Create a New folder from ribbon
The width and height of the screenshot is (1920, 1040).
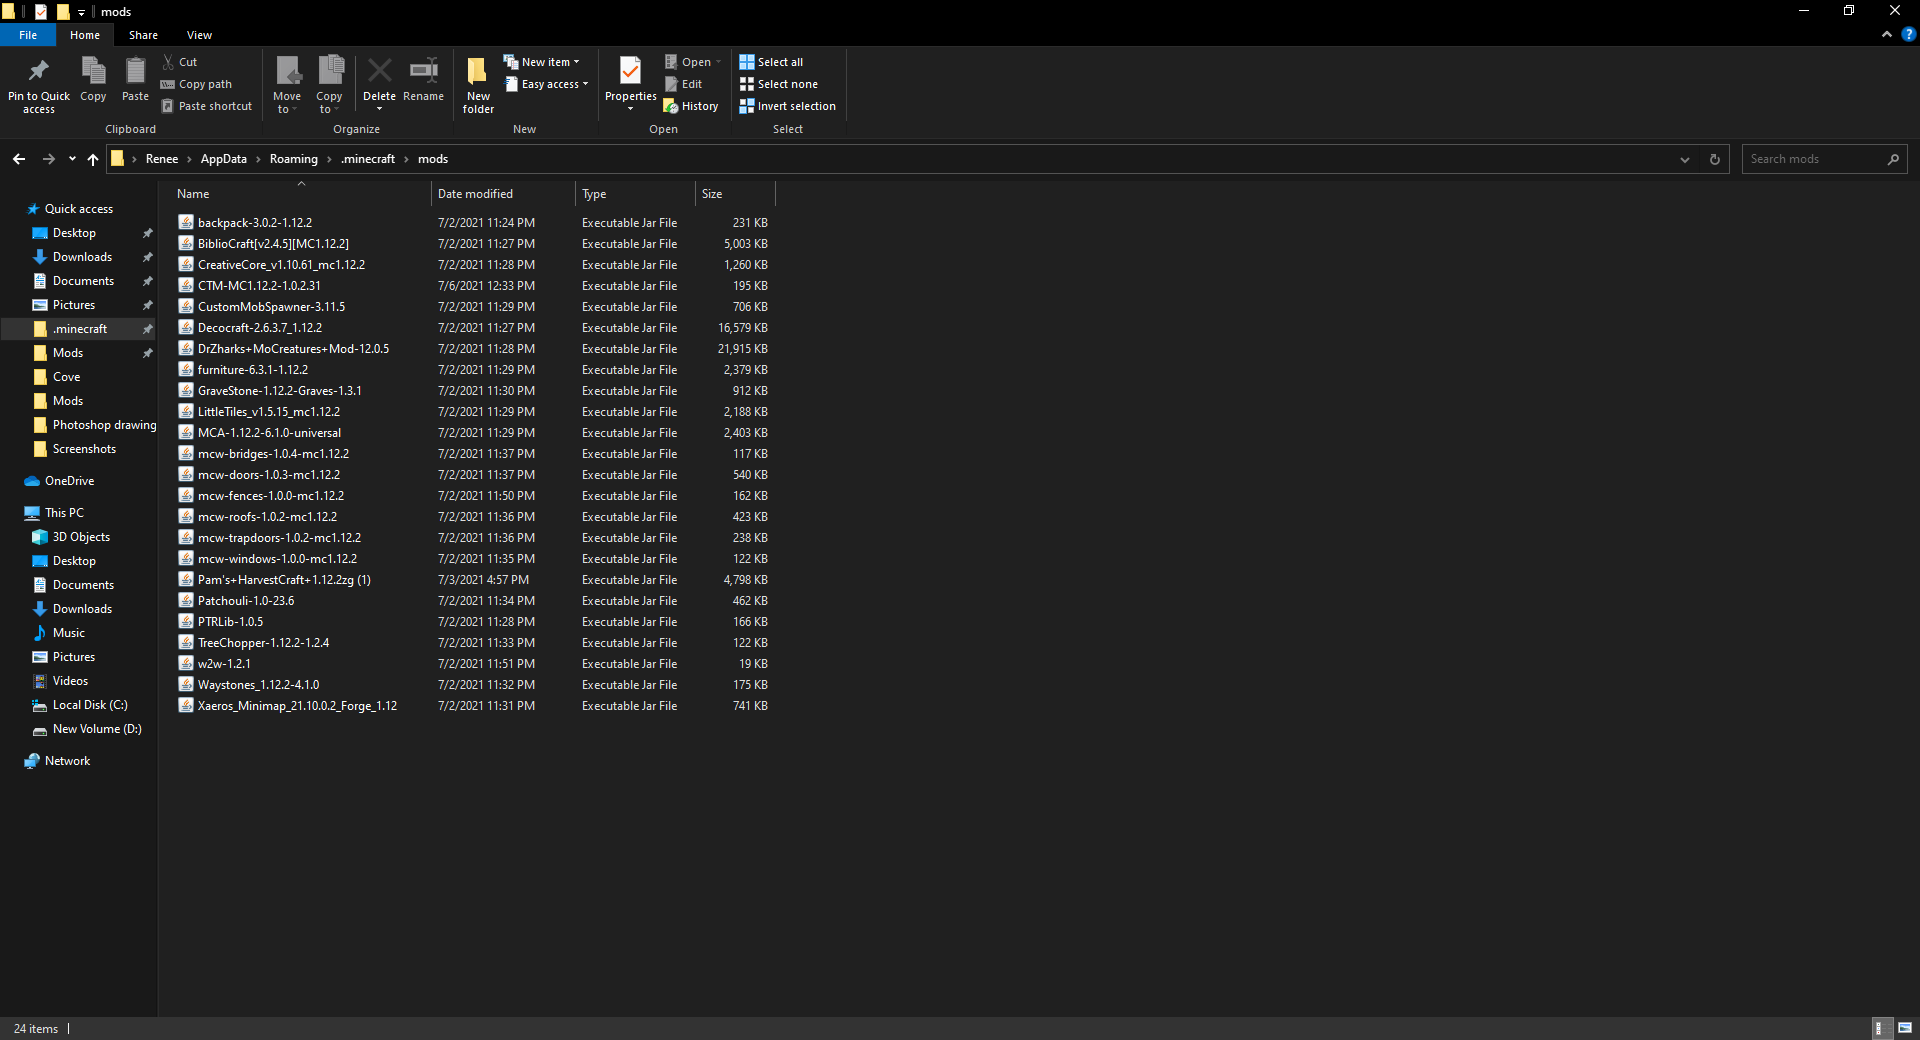[x=478, y=84]
